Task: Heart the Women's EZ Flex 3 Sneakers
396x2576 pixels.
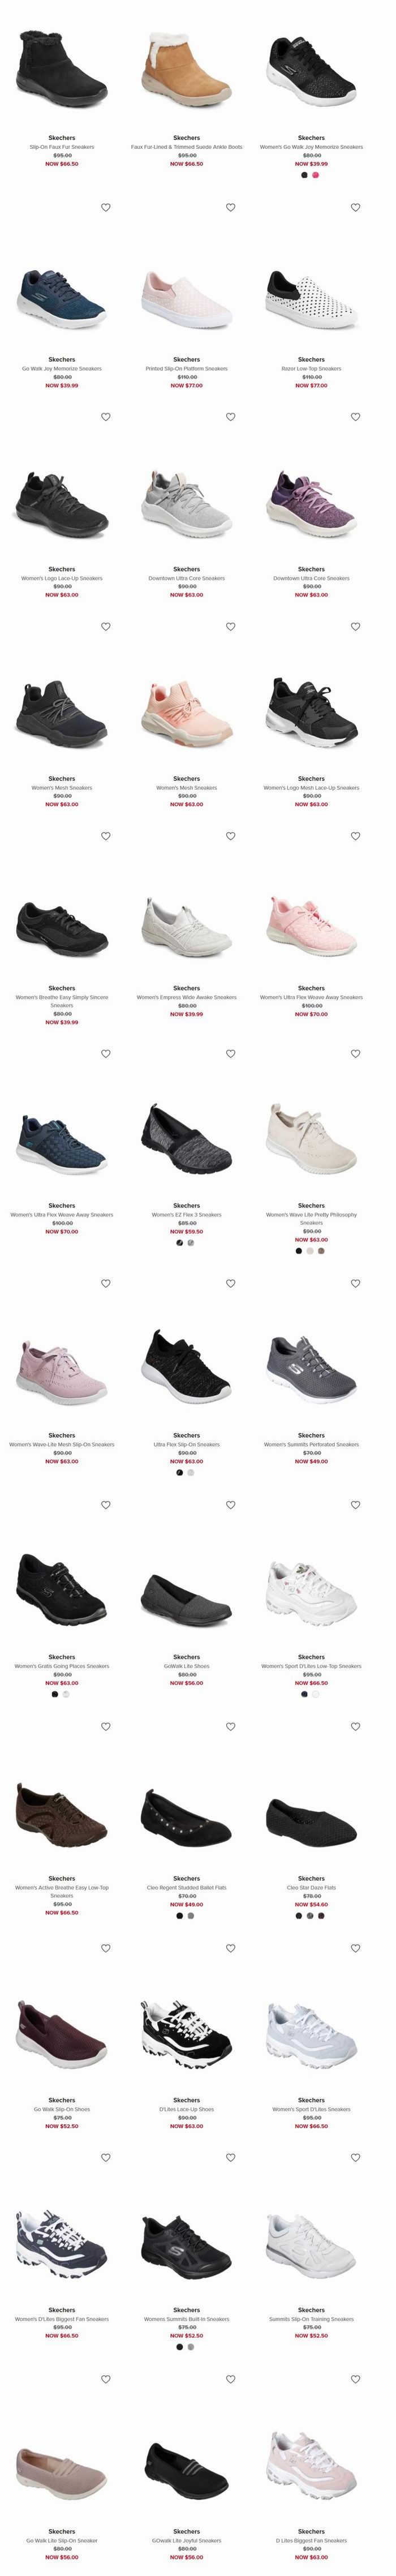Action: click(x=230, y=1054)
